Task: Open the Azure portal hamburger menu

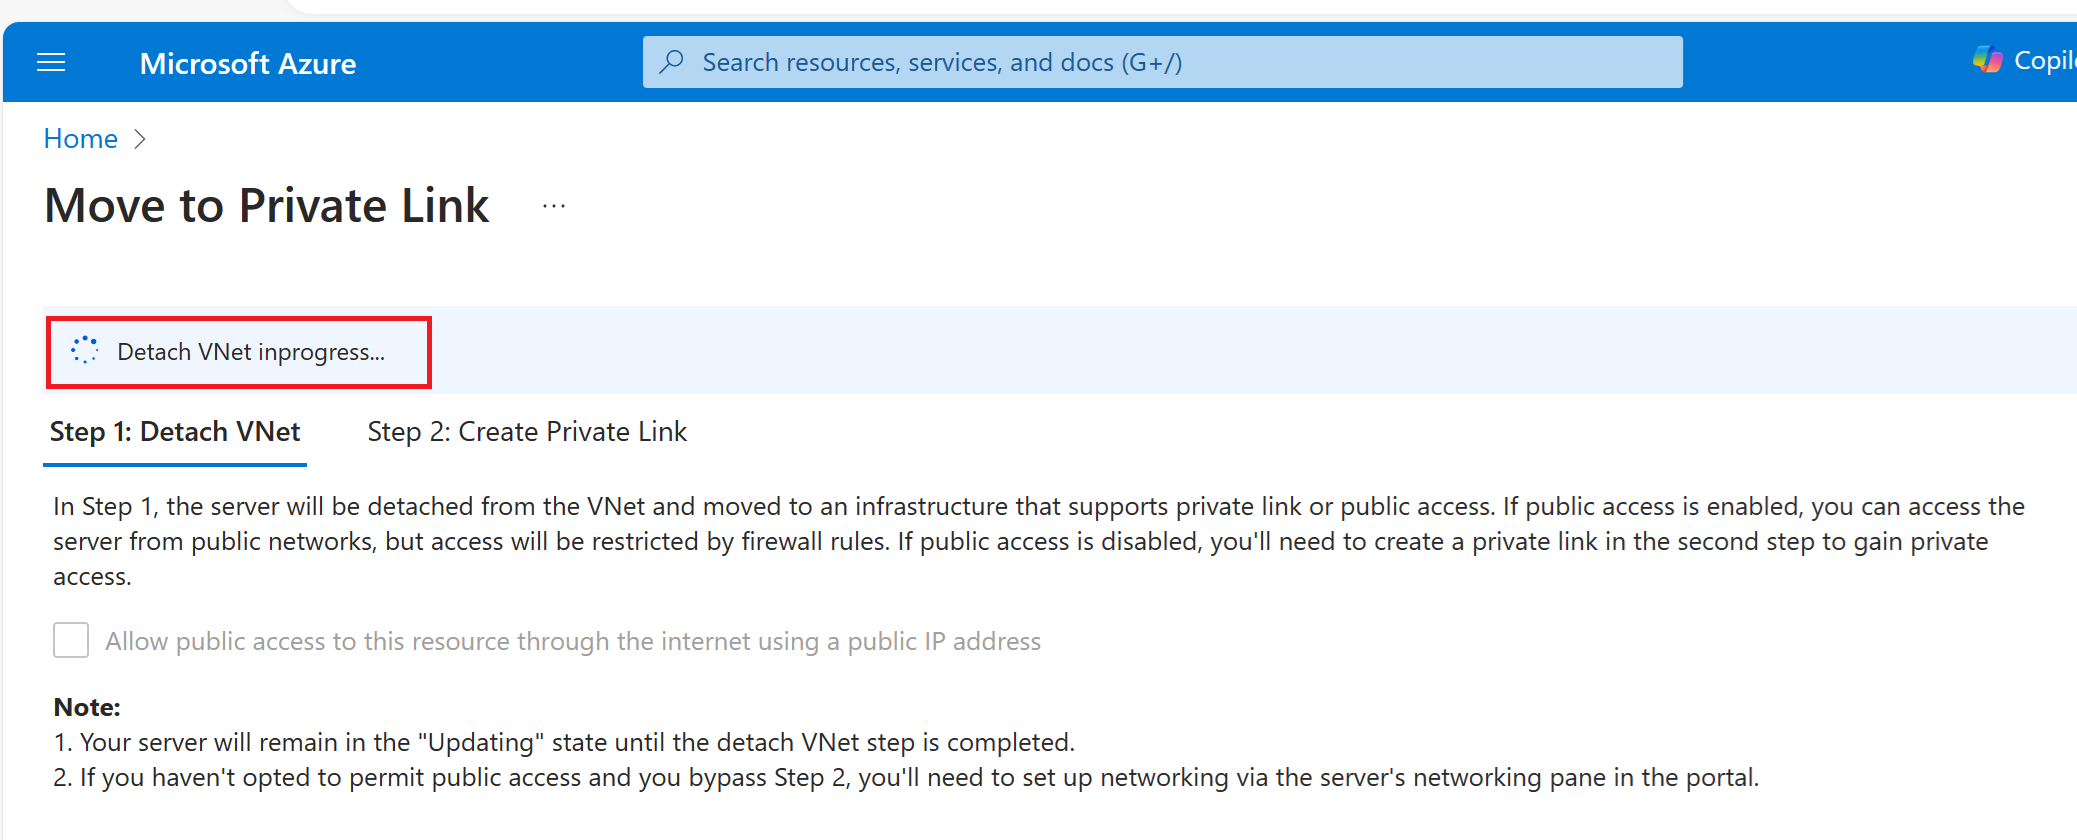Action: point(51,63)
